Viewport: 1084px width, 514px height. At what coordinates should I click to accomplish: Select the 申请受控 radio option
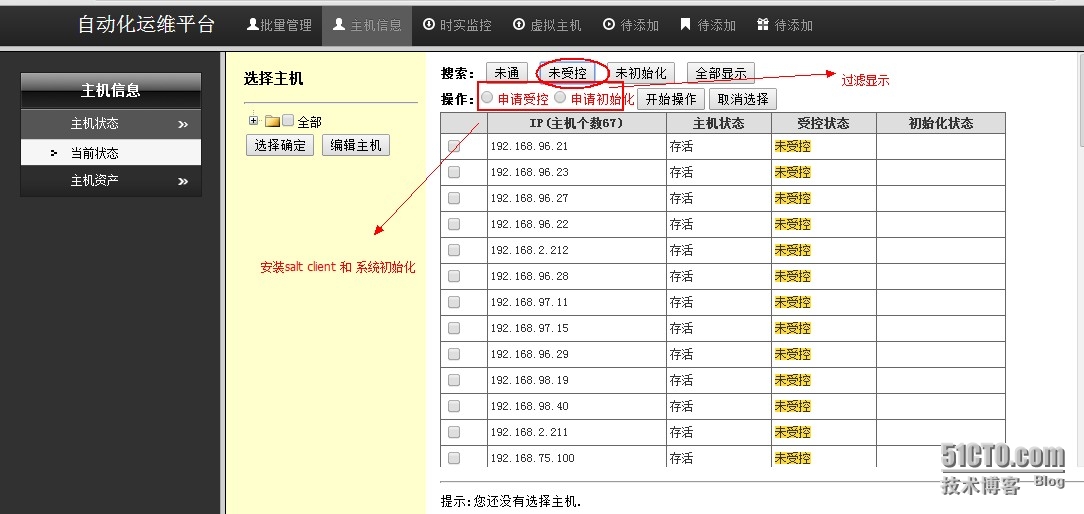coord(487,97)
